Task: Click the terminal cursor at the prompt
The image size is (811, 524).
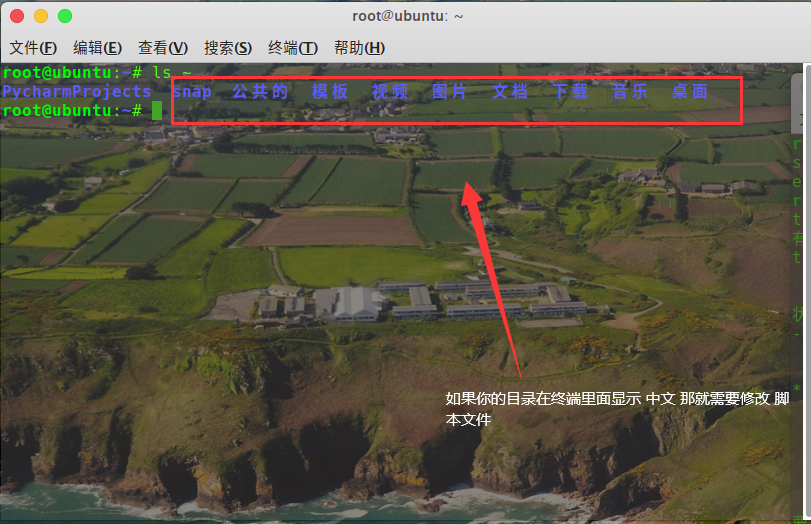Action: [x=157, y=110]
